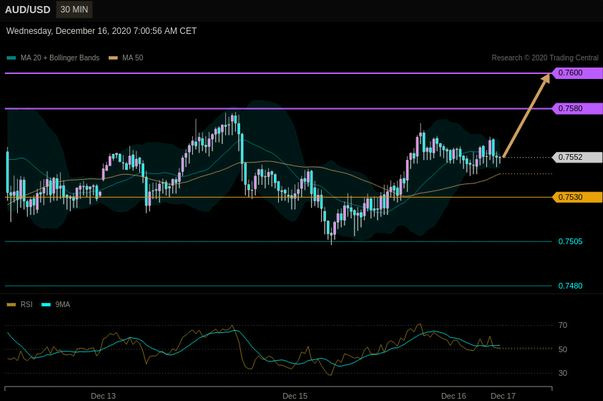This screenshot has height=401, width=603.
Task: Select the 0.7530 pivot price tag
Action: pyautogui.click(x=577, y=197)
